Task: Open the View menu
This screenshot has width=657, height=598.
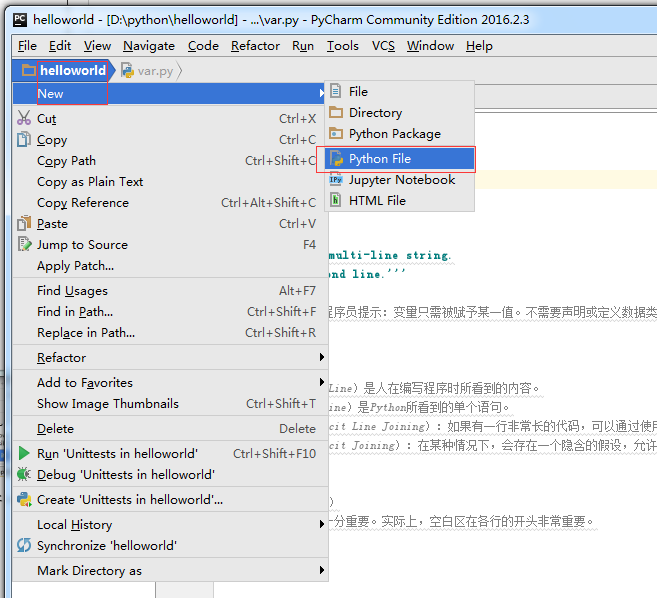Action: coord(97,46)
